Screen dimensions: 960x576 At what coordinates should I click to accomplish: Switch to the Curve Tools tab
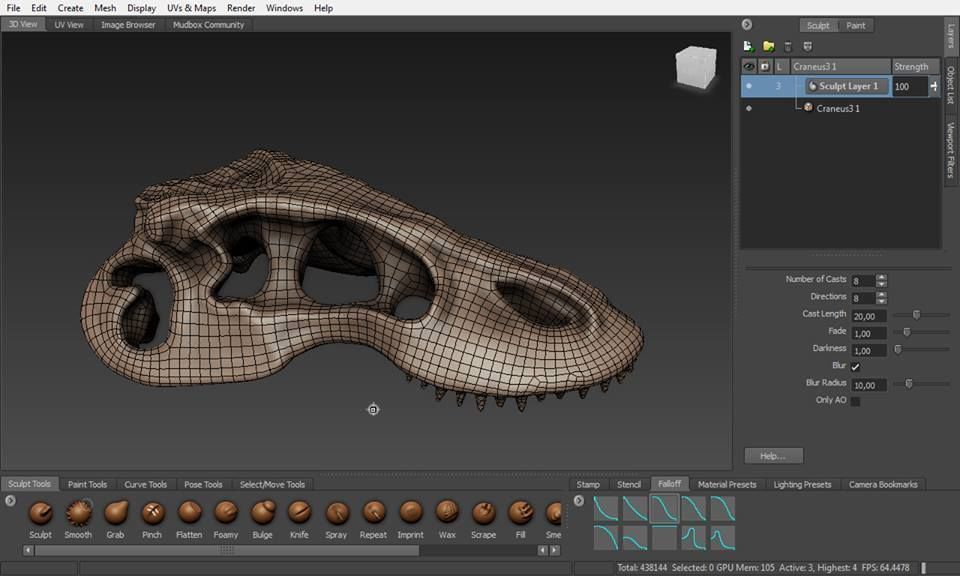click(x=146, y=484)
